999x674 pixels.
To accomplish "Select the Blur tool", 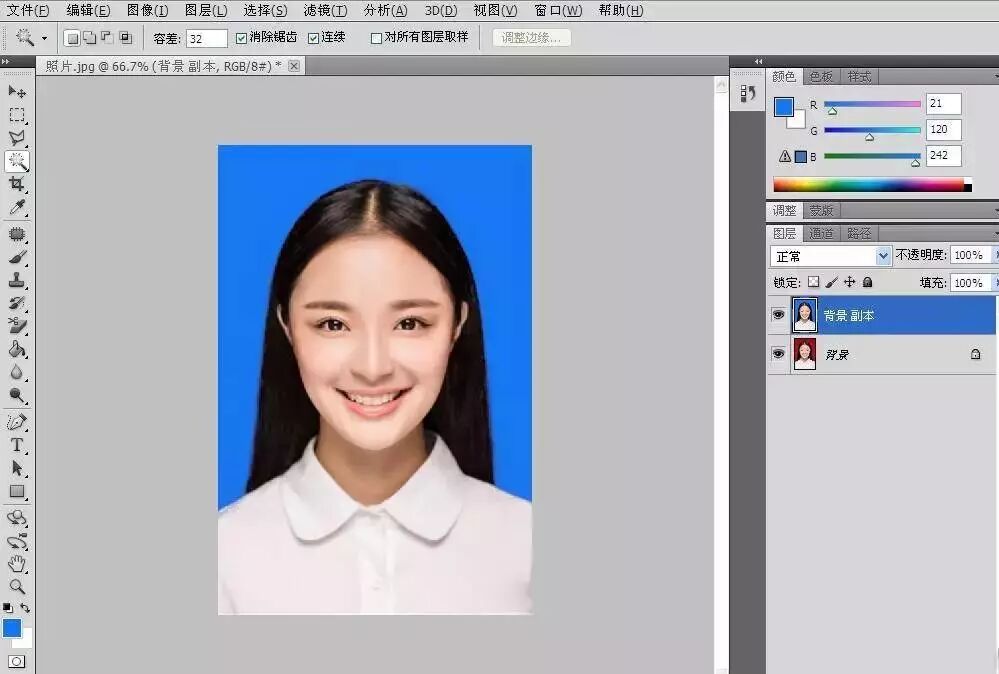I will [17, 372].
